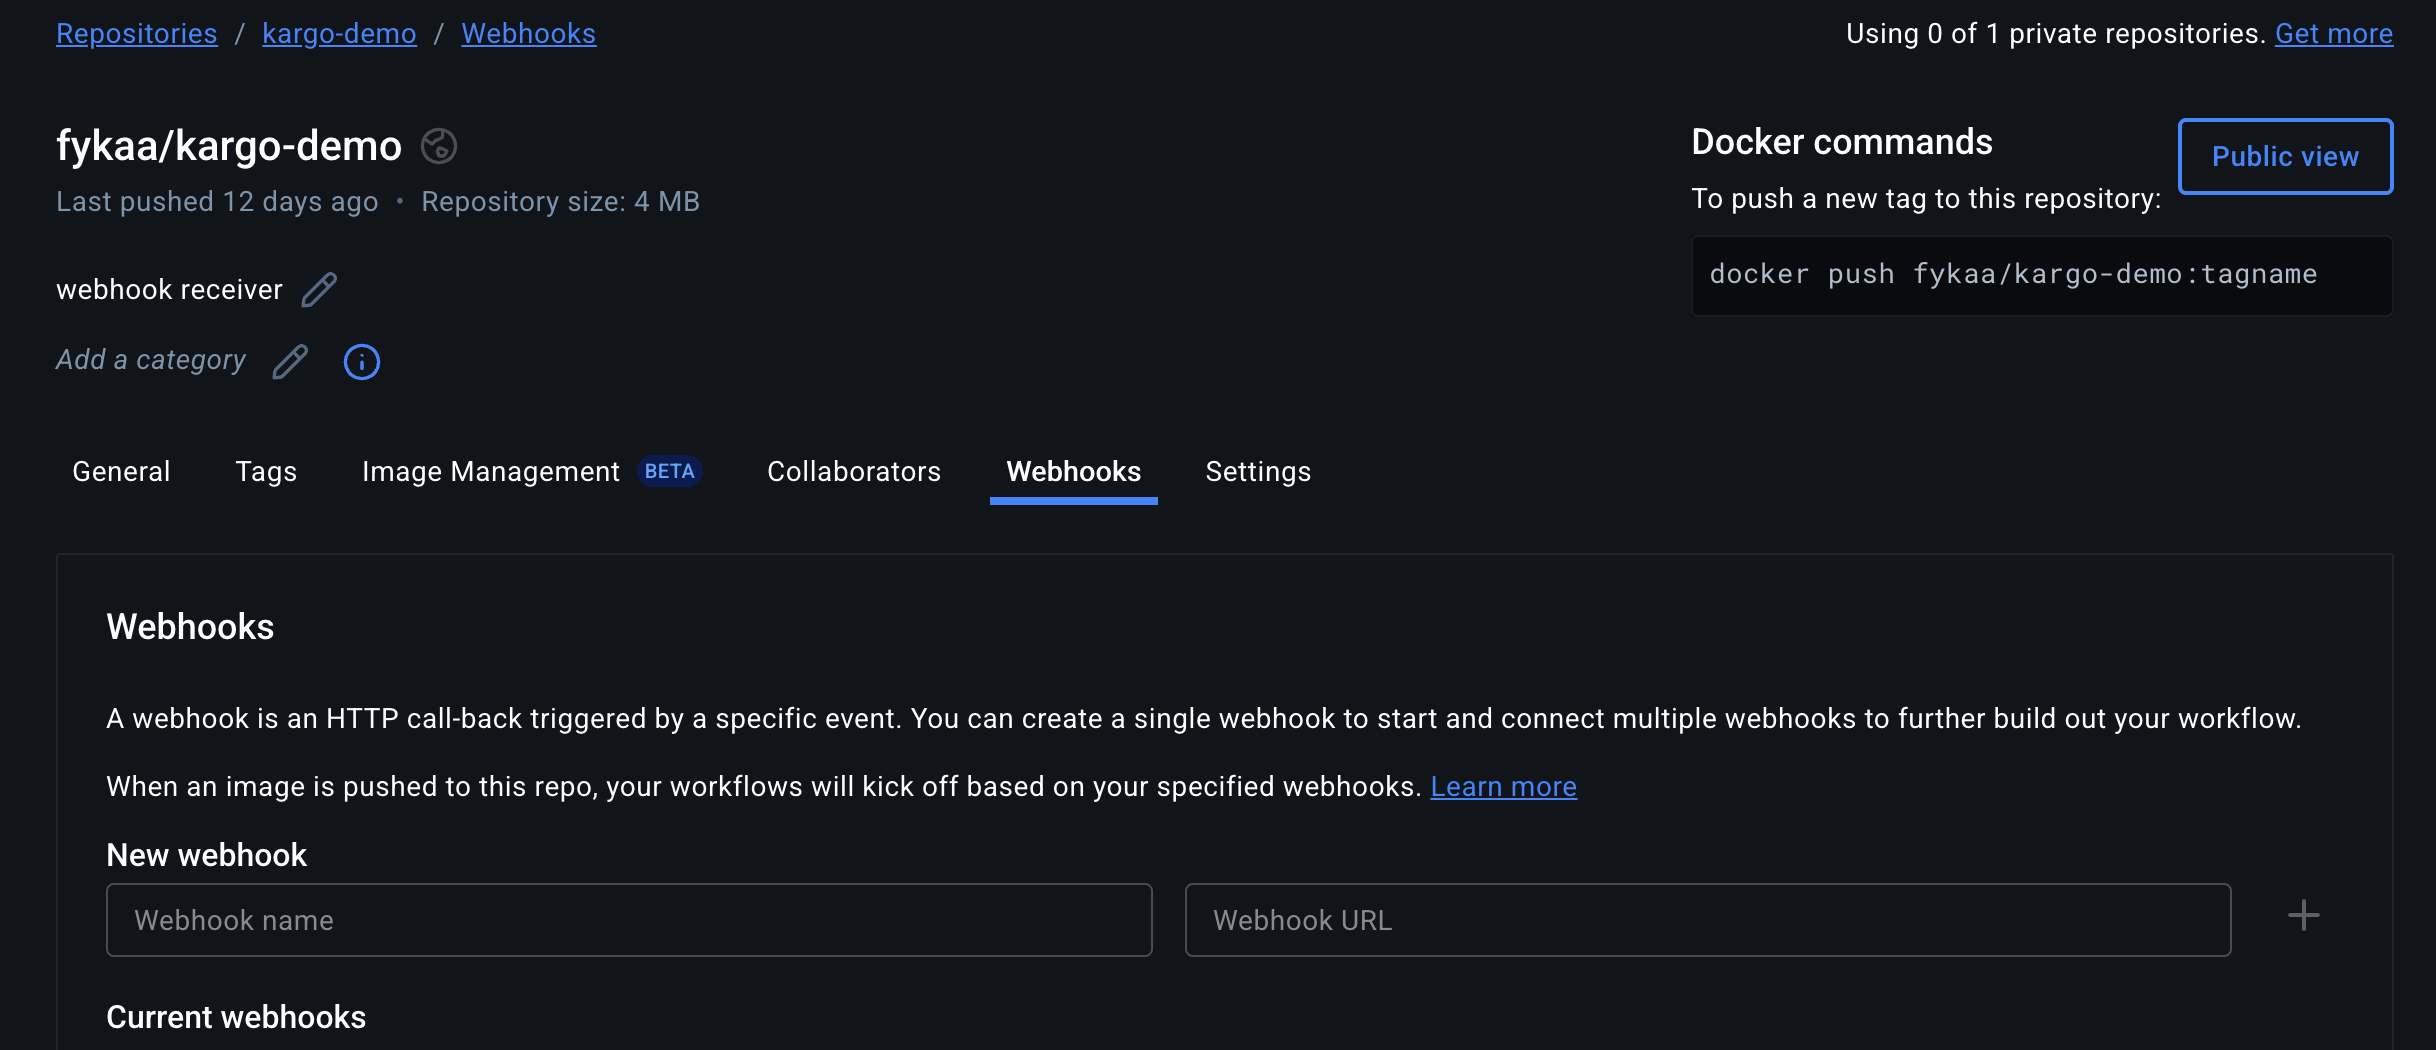This screenshot has height=1050, width=2436.
Task: Go to the Settings tab
Action: pos(1258,471)
